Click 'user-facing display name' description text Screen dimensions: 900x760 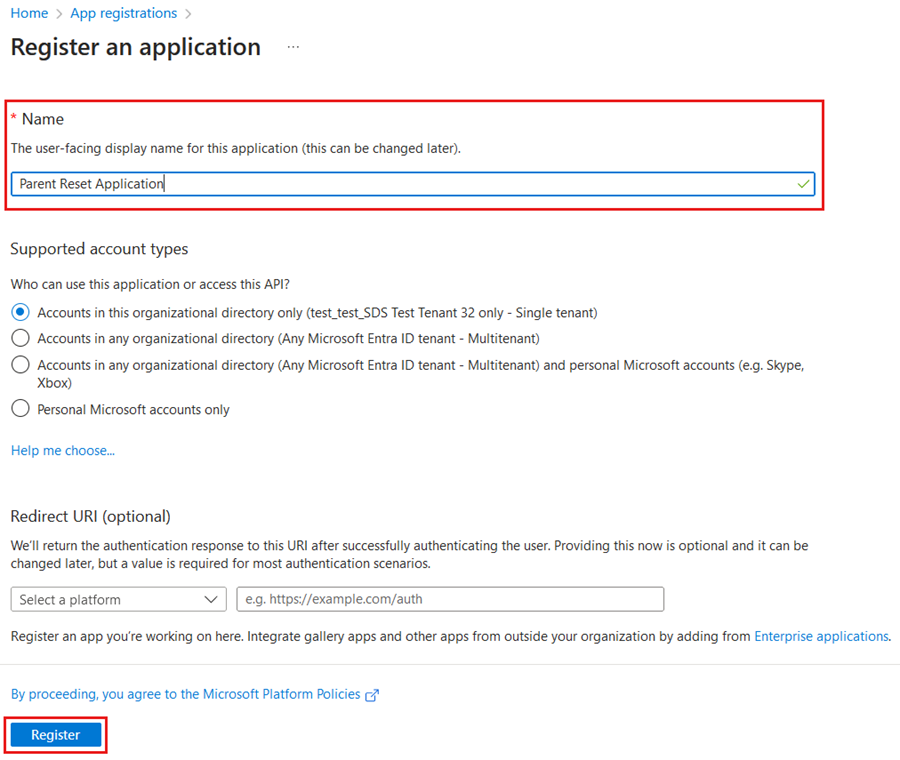pyautogui.click(x=235, y=148)
